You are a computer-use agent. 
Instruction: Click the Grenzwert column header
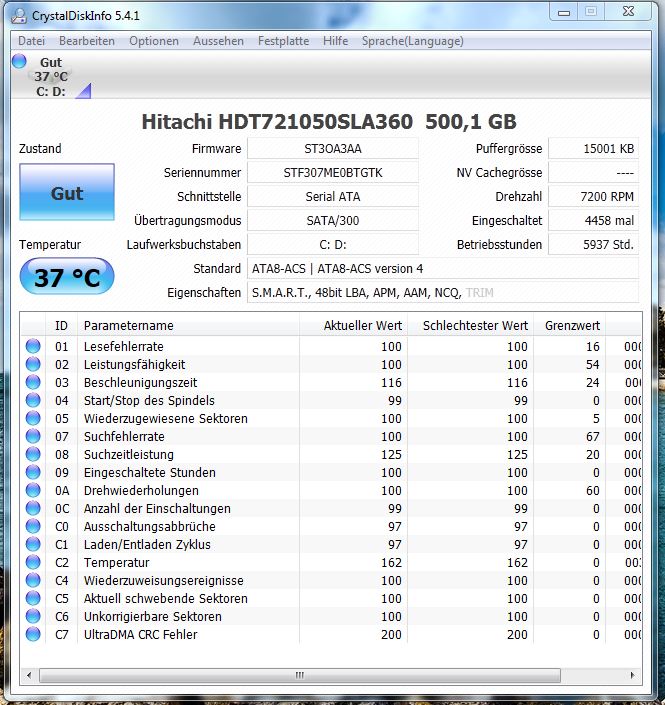[x=569, y=326]
